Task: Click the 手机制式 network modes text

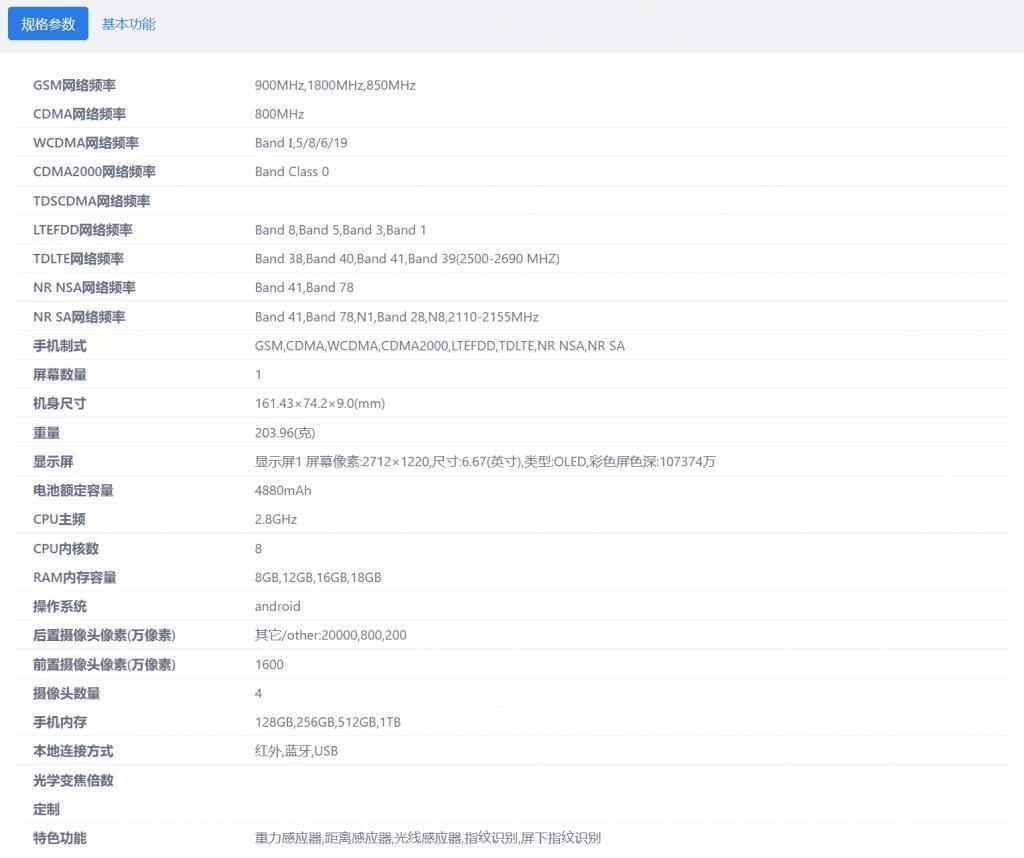Action: coord(439,345)
